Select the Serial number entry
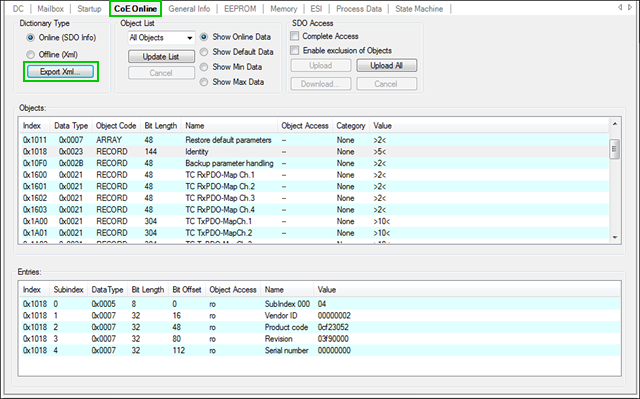 click(320, 350)
